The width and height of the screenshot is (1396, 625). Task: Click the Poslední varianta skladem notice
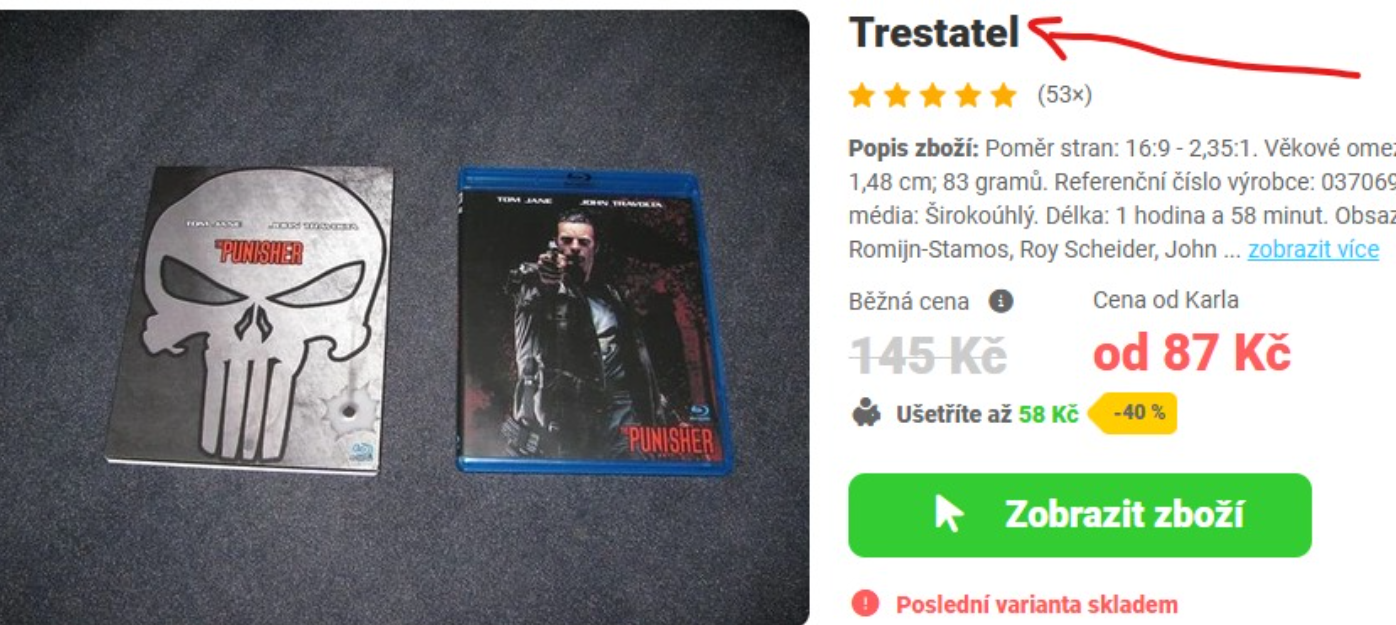coord(1036,604)
